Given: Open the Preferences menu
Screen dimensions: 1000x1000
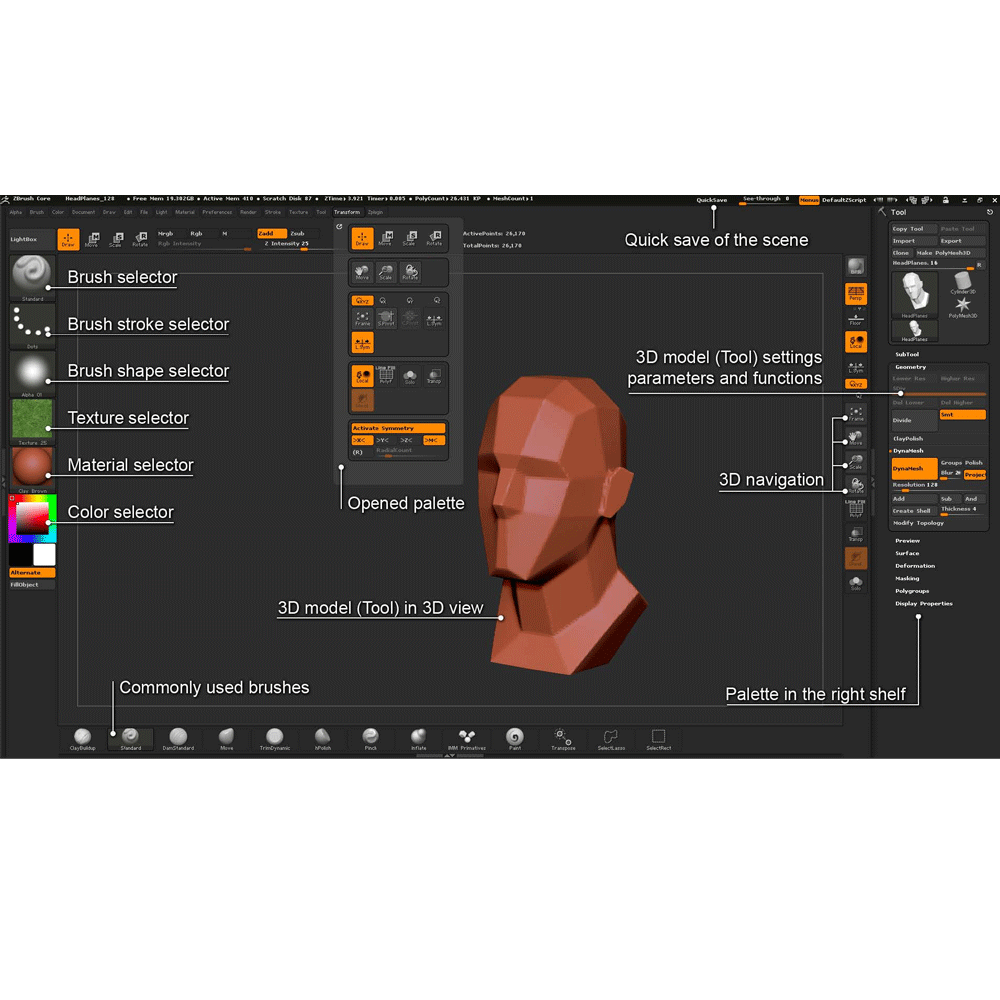Looking at the screenshot, I should (217, 212).
